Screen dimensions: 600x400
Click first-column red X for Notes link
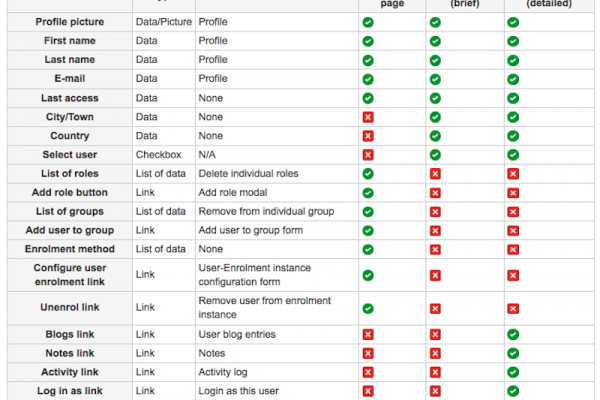pos(368,353)
